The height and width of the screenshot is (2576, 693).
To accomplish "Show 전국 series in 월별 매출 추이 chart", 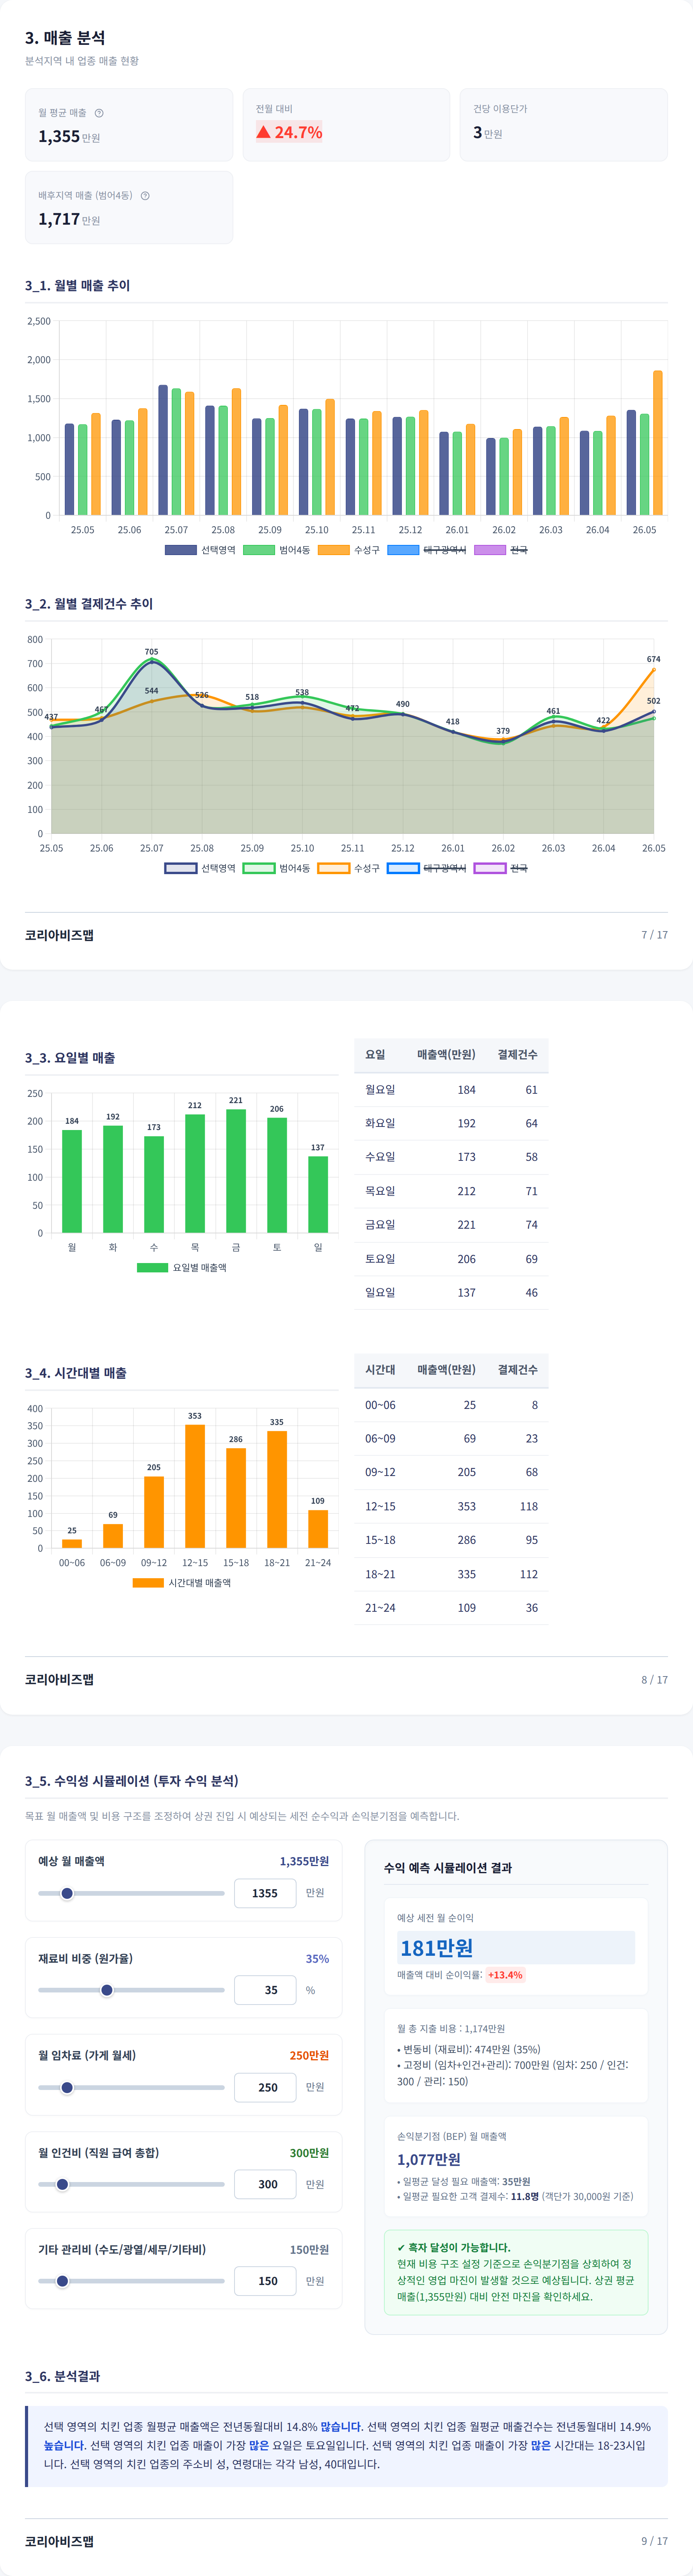I will [501, 550].
